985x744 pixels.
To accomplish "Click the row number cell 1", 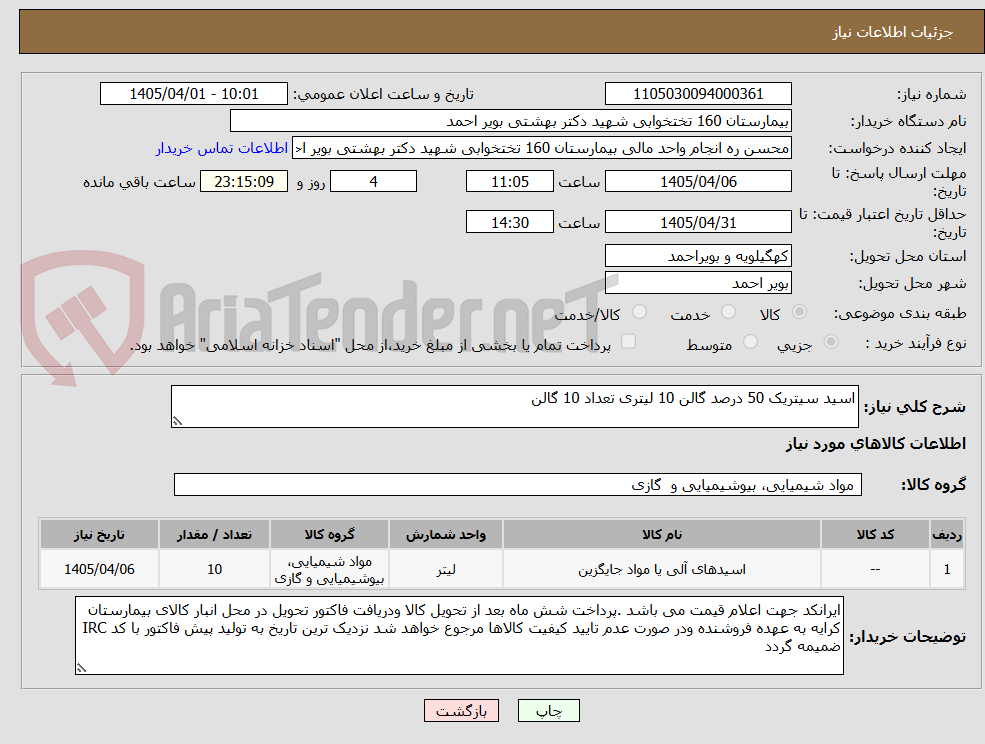I will pos(947,569).
